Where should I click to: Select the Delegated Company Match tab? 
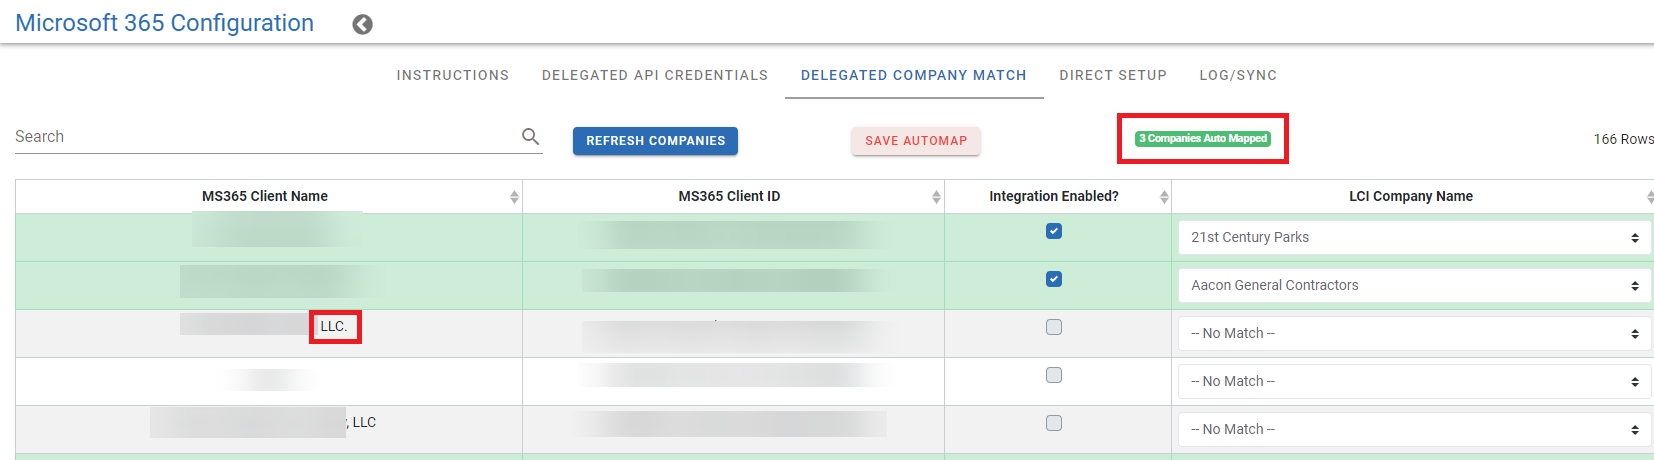(914, 75)
